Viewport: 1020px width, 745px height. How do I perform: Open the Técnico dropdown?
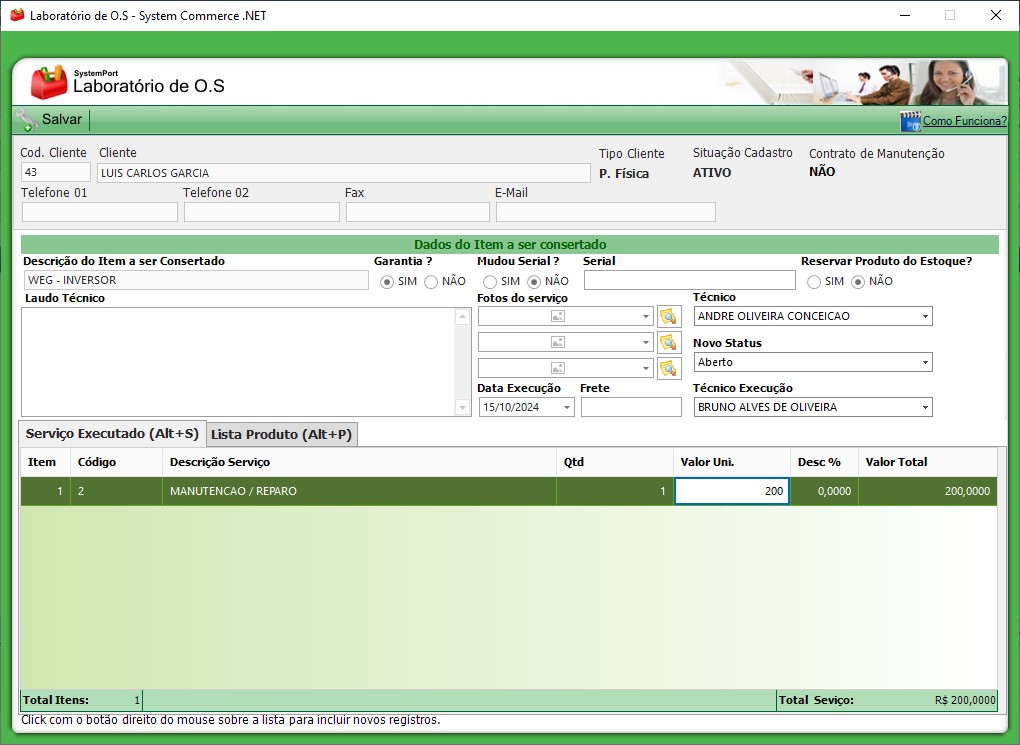924,316
